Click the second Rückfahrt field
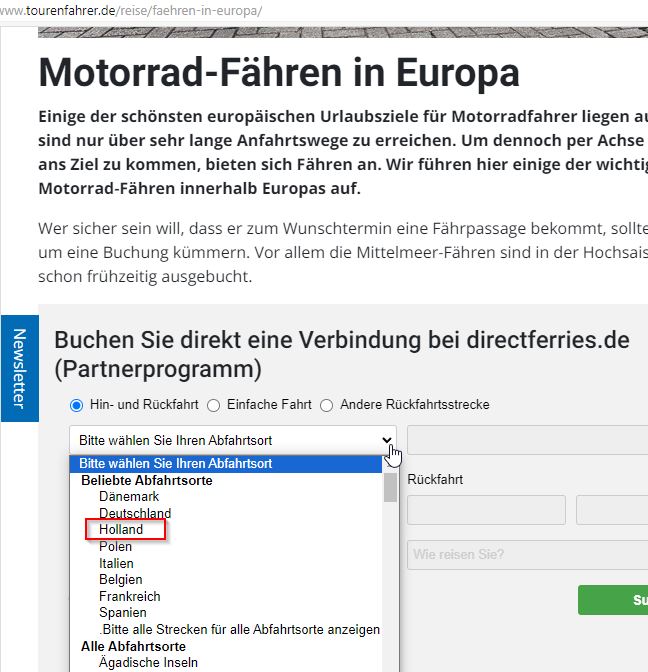648x672 pixels. [612, 510]
